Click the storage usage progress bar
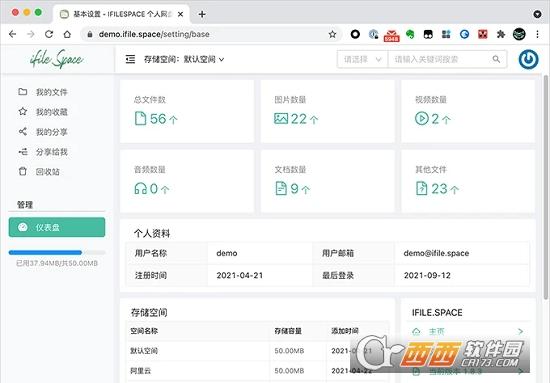Viewport: 550px width, 383px height. coord(57,252)
